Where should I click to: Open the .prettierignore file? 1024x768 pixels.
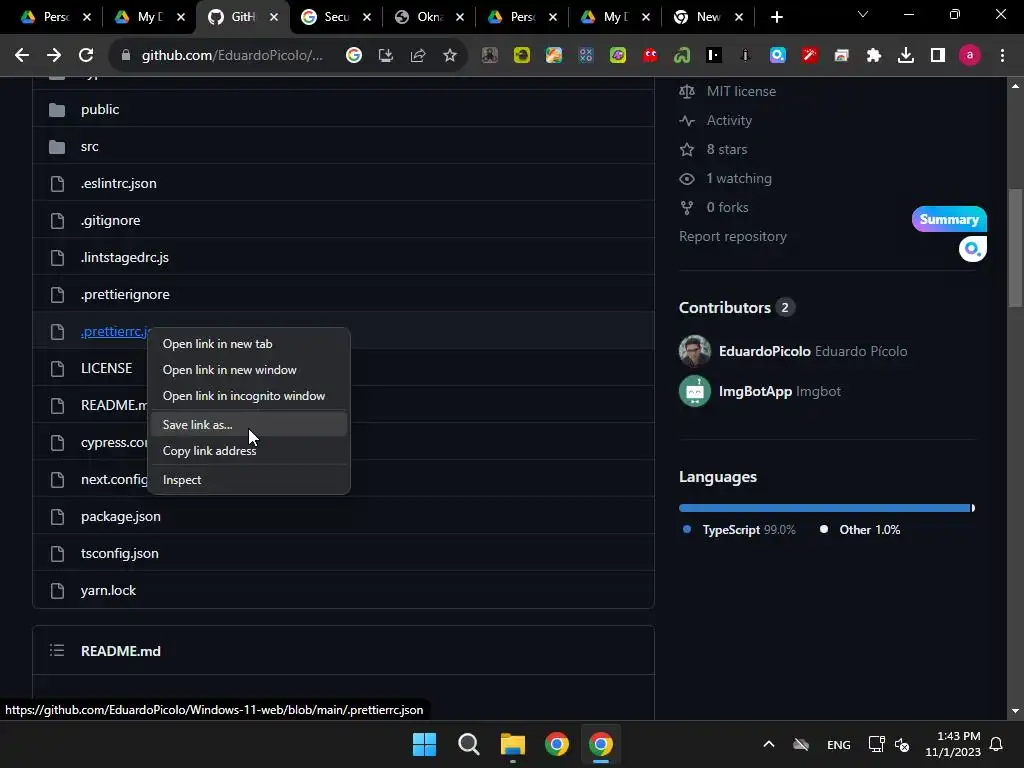[125, 295]
